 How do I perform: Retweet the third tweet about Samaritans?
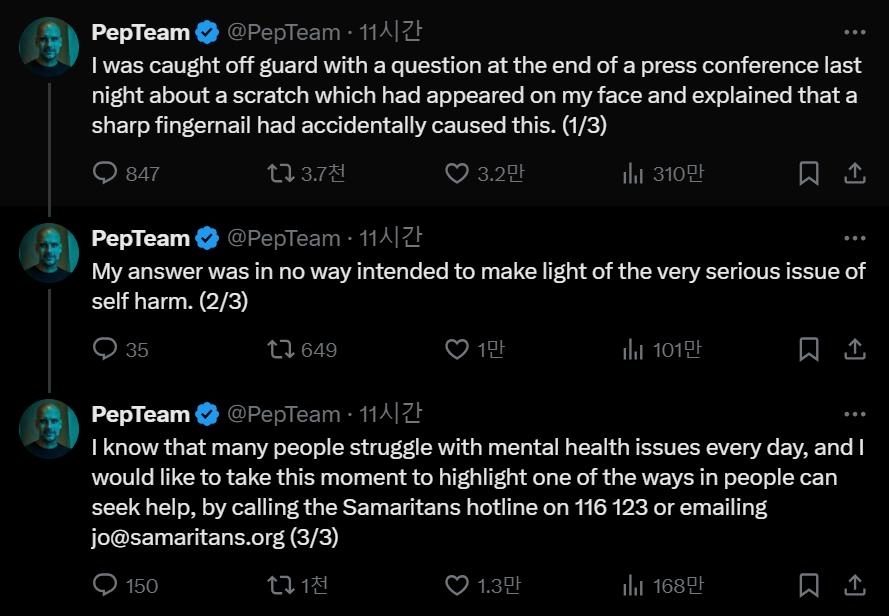(281, 585)
